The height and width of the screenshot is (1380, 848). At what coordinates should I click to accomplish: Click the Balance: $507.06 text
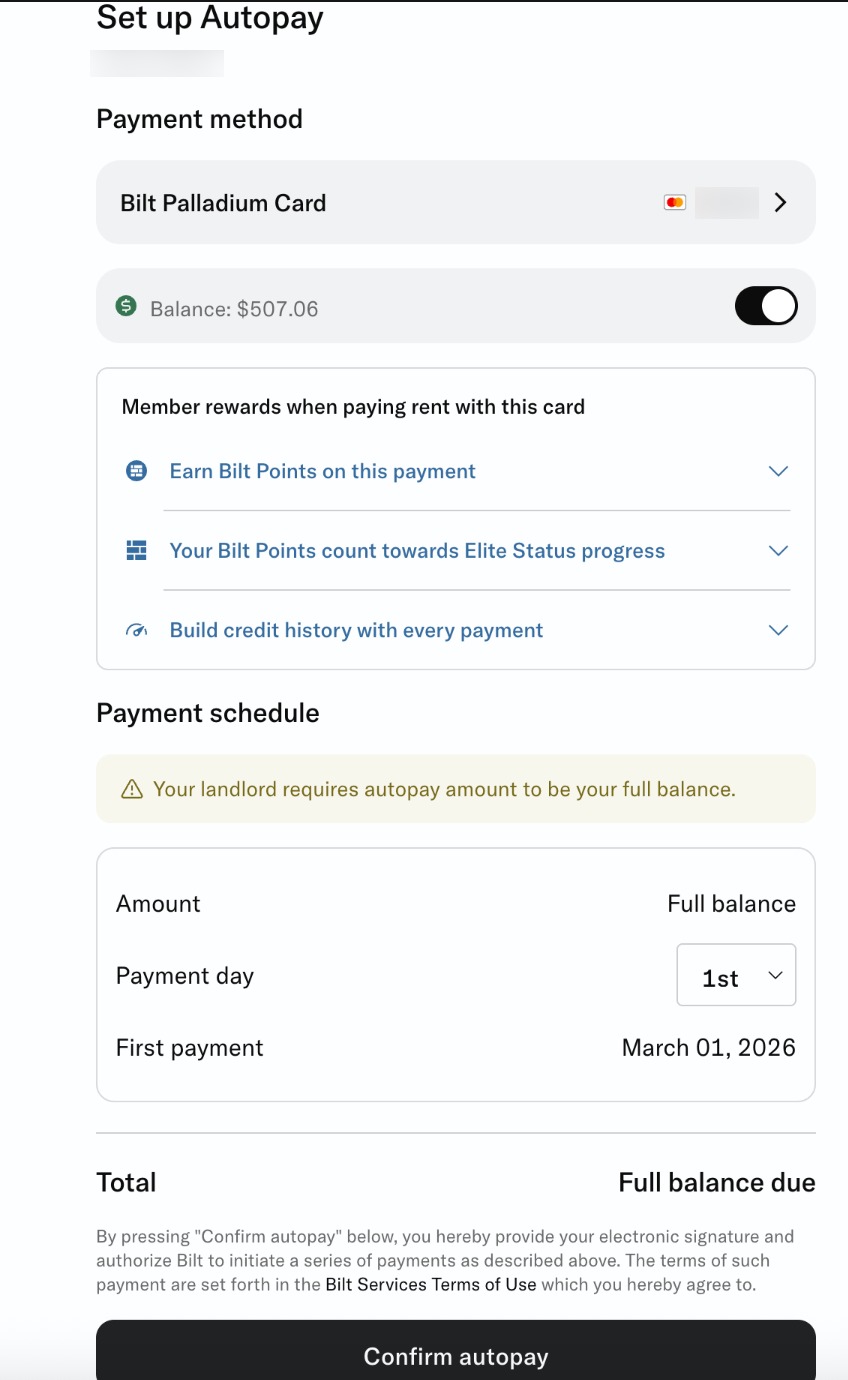pyautogui.click(x=234, y=309)
